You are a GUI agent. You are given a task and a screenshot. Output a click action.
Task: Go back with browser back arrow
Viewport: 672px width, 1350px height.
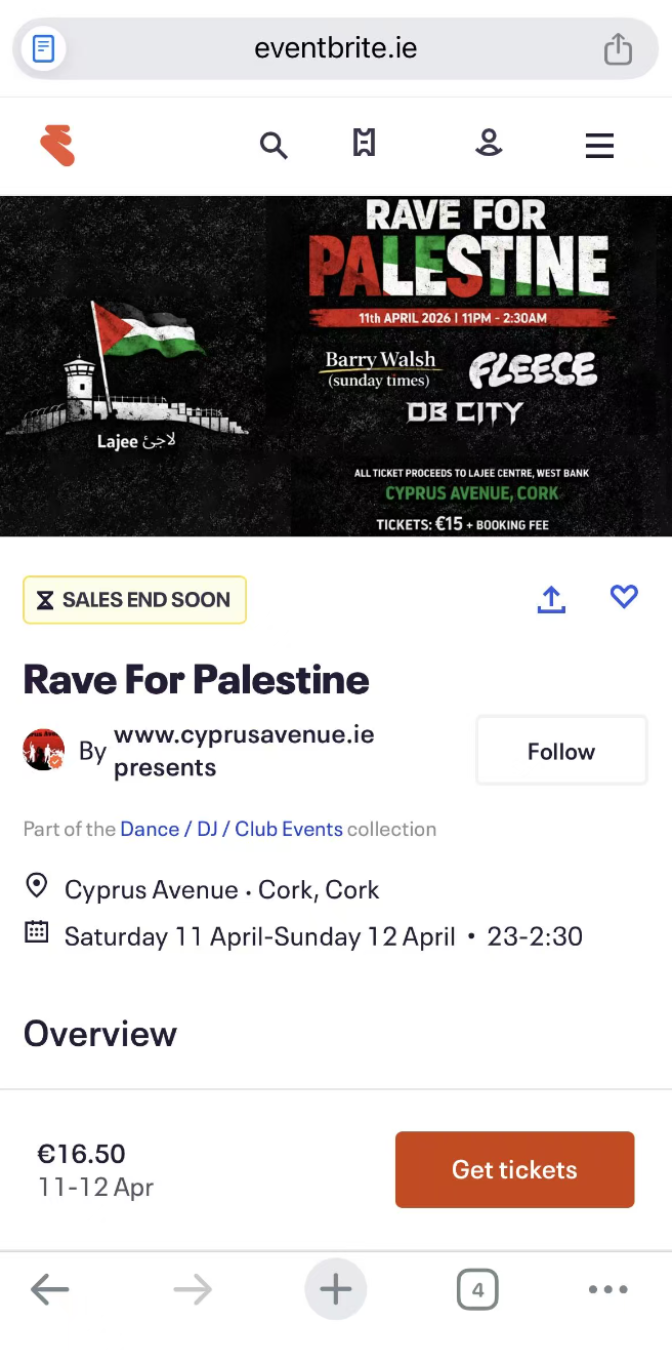50,1290
